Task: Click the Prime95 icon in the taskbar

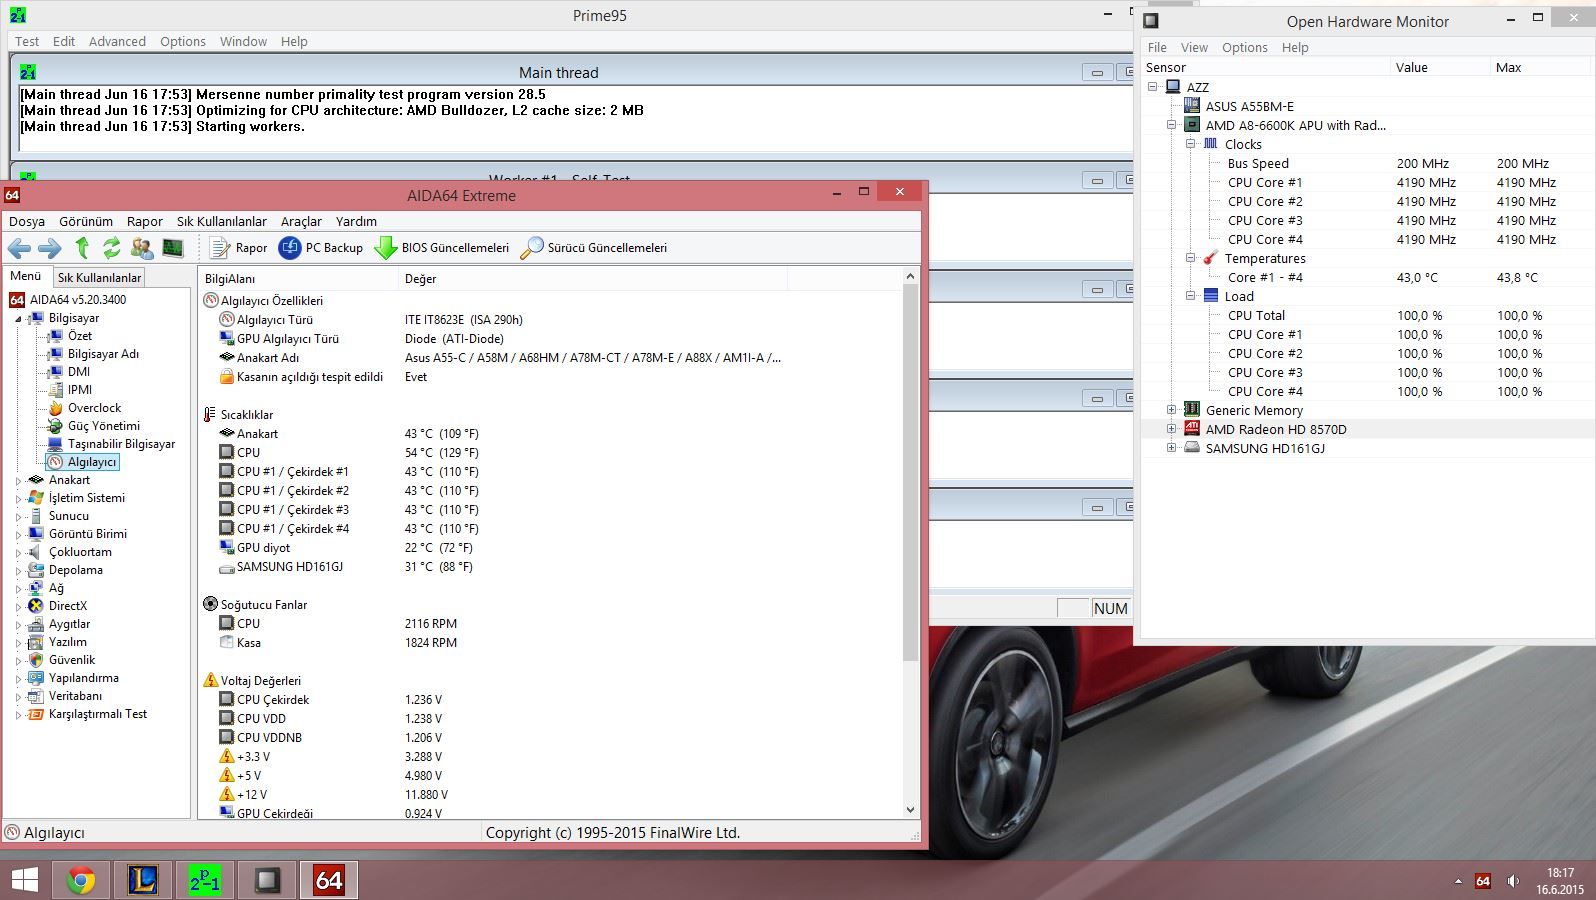Action: [x=205, y=880]
